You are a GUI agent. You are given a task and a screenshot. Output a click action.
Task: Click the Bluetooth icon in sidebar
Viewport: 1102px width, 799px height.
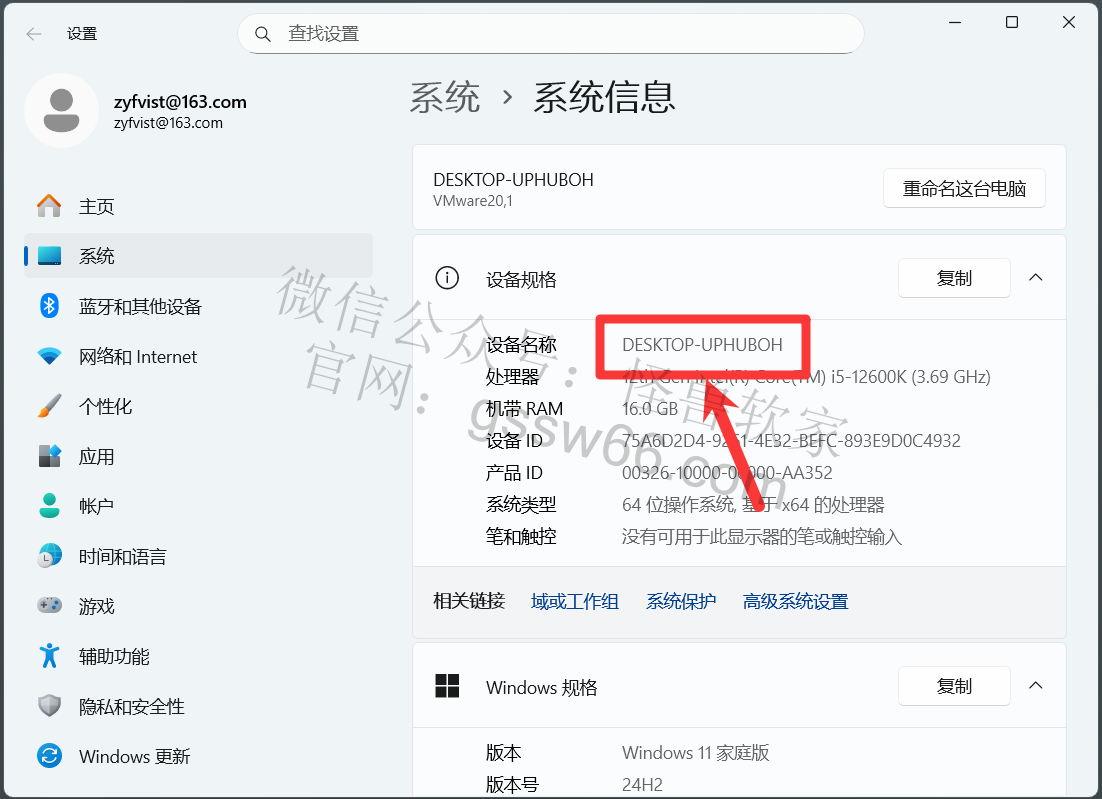49,306
